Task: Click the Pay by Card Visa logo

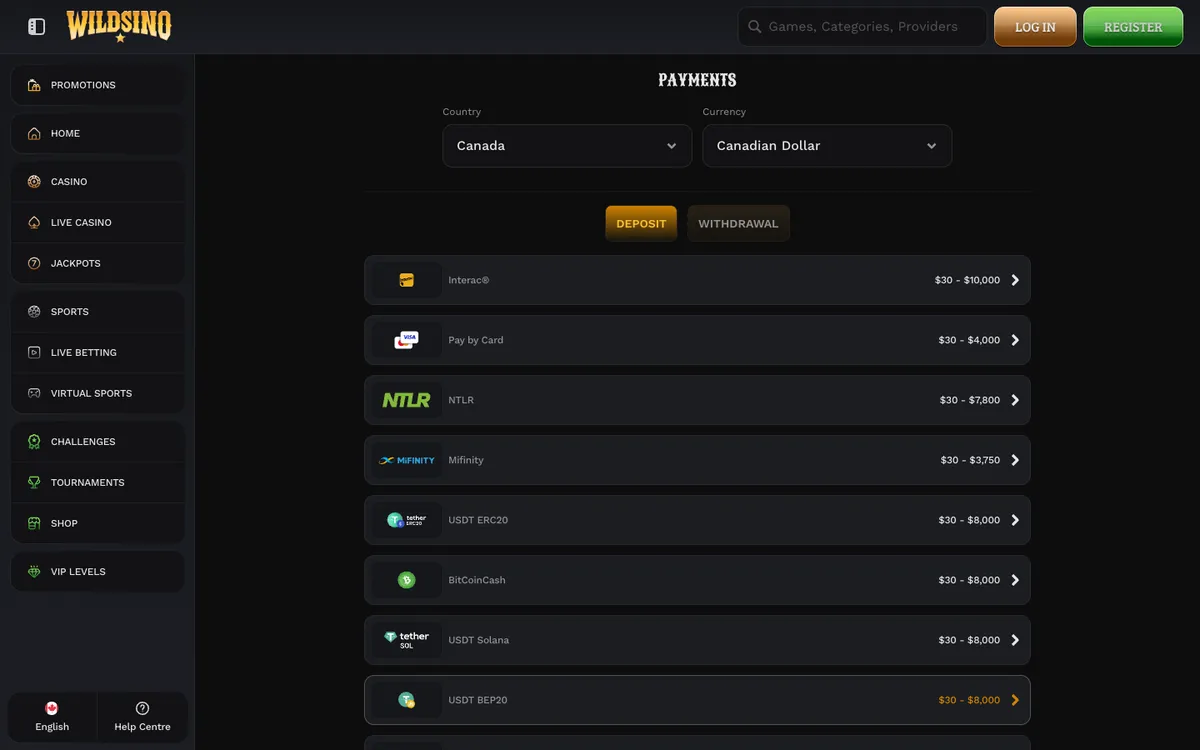Action: (x=406, y=340)
